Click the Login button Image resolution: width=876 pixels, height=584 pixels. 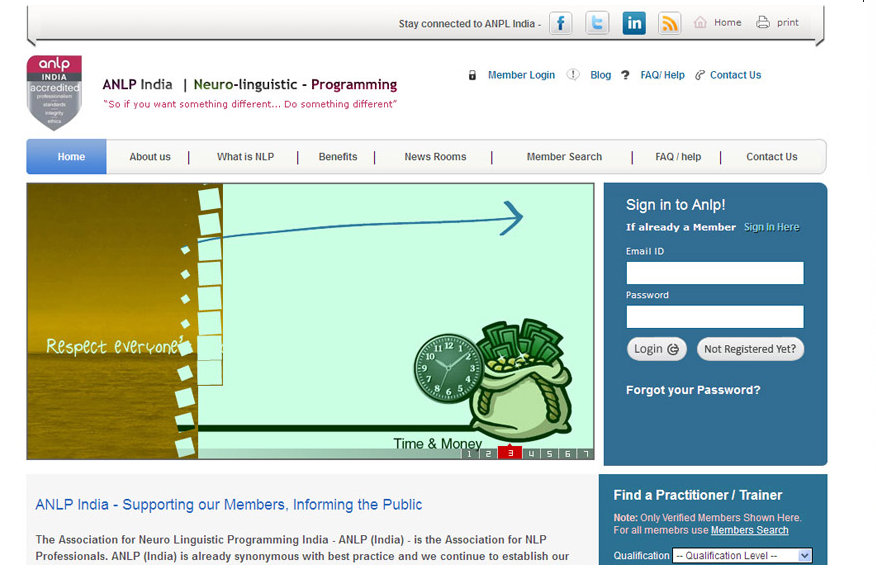[656, 349]
